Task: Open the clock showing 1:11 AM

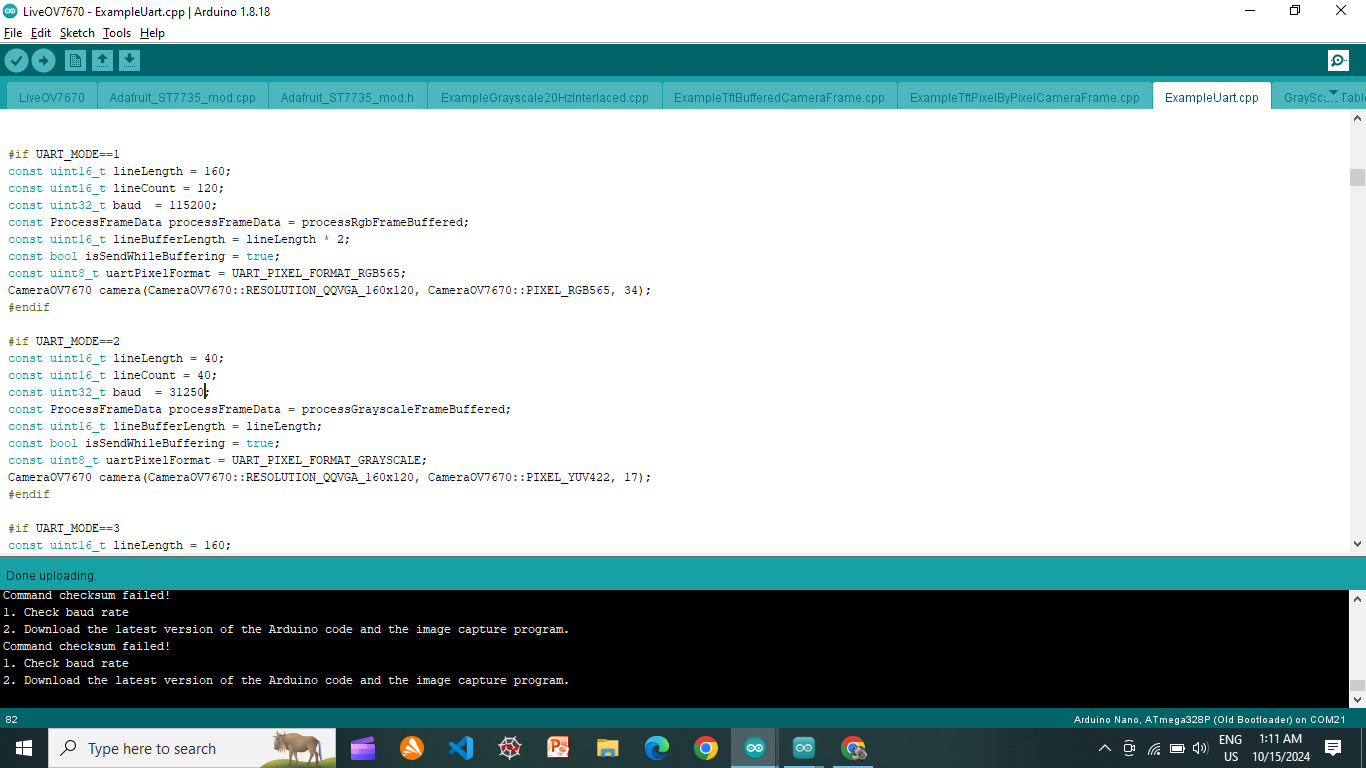Action: point(1280,748)
